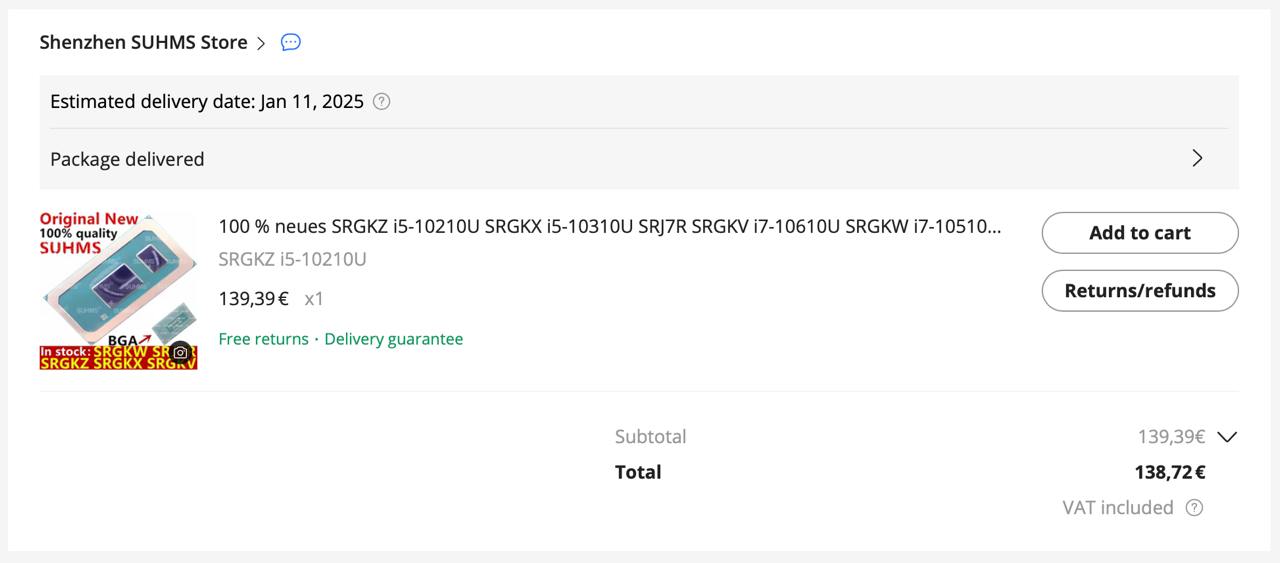
Task: Click the VAT included info icon
Action: tap(1194, 507)
